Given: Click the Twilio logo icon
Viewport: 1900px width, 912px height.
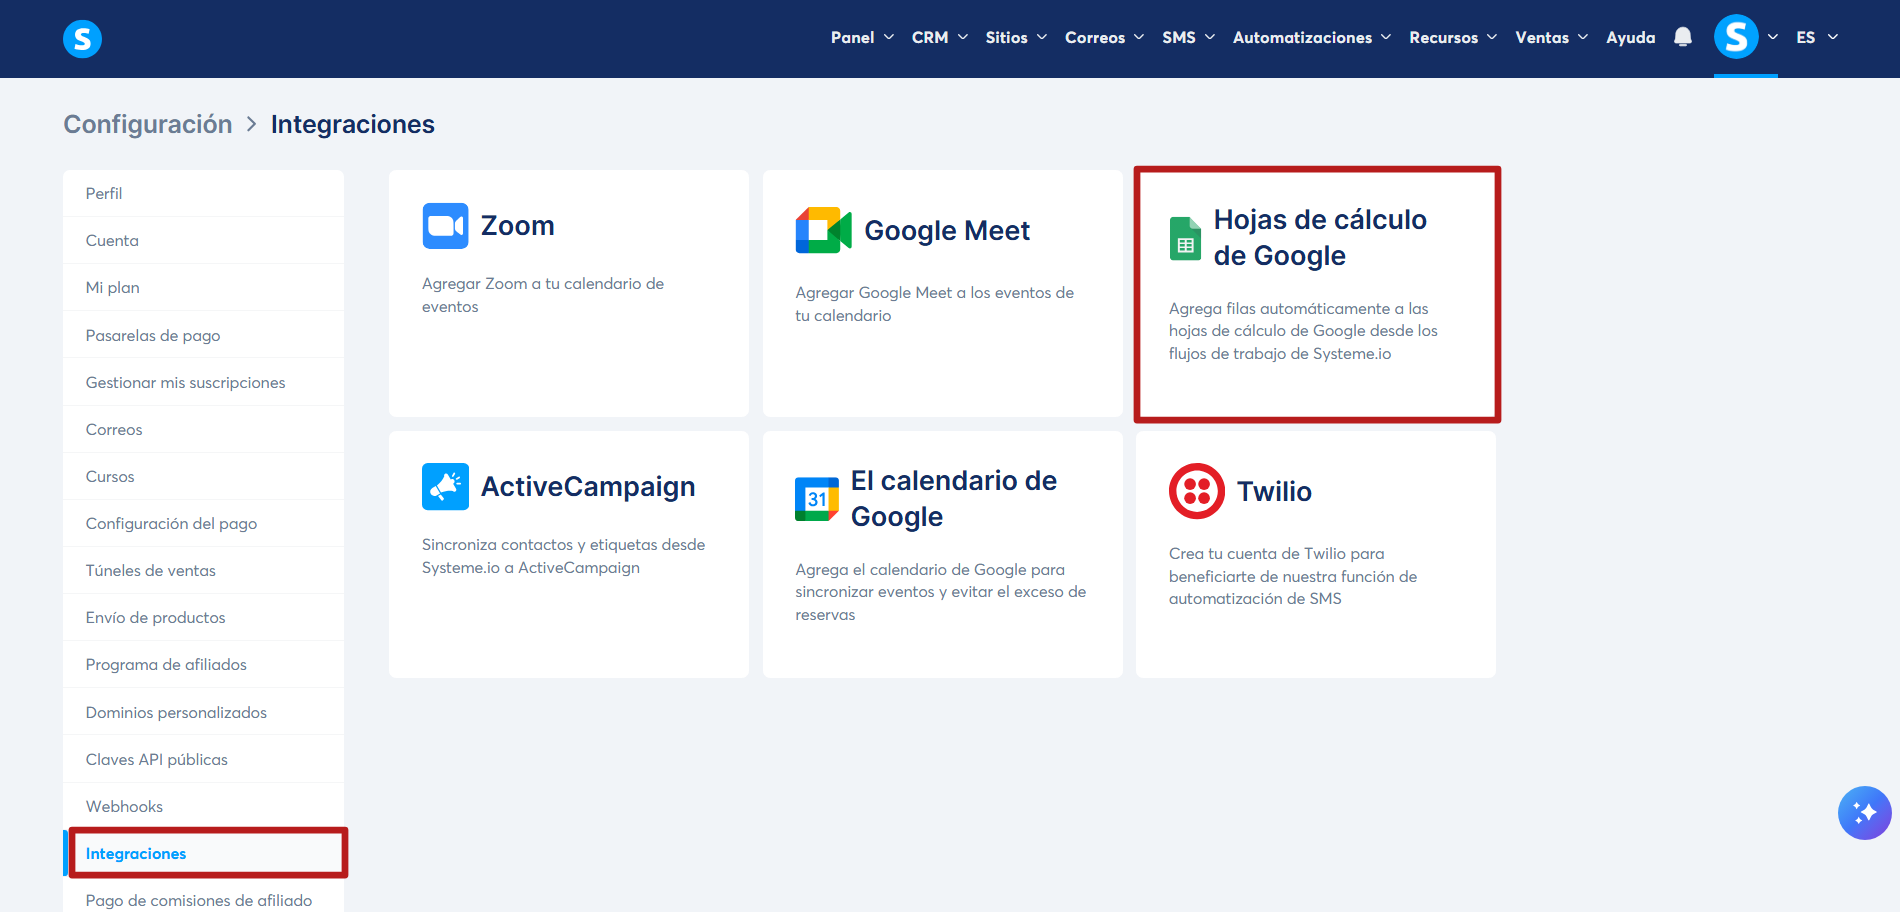Looking at the screenshot, I should pyautogui.click(x=1196, y=491).
